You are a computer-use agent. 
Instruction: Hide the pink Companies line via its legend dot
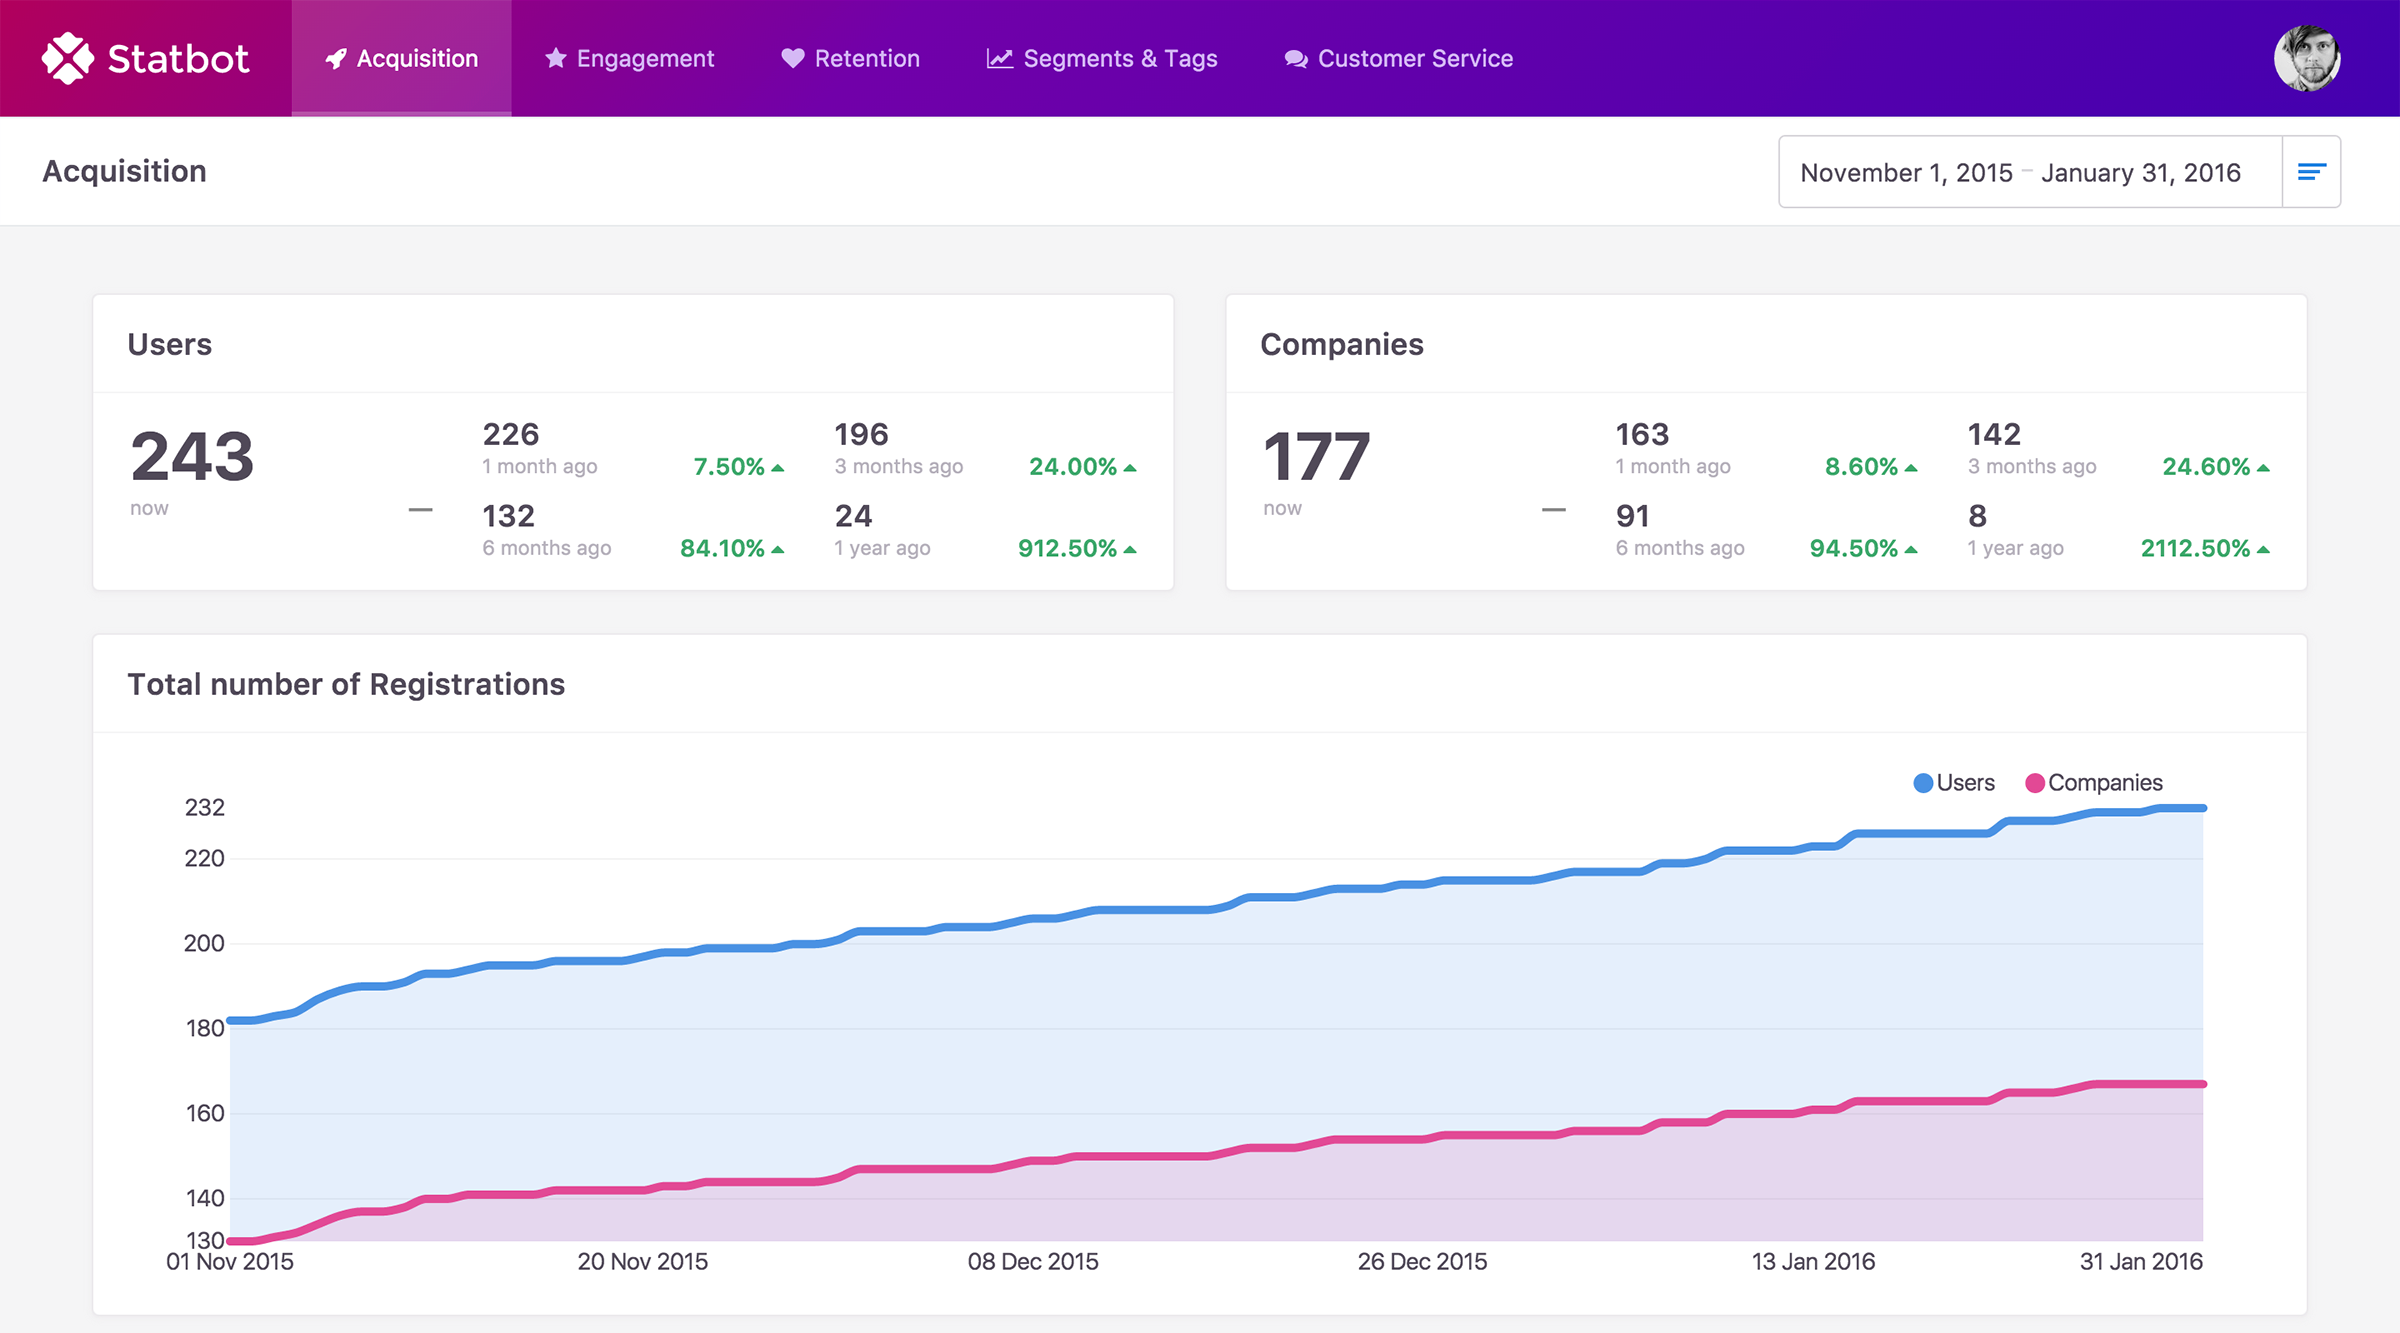tap(2033, 782)
